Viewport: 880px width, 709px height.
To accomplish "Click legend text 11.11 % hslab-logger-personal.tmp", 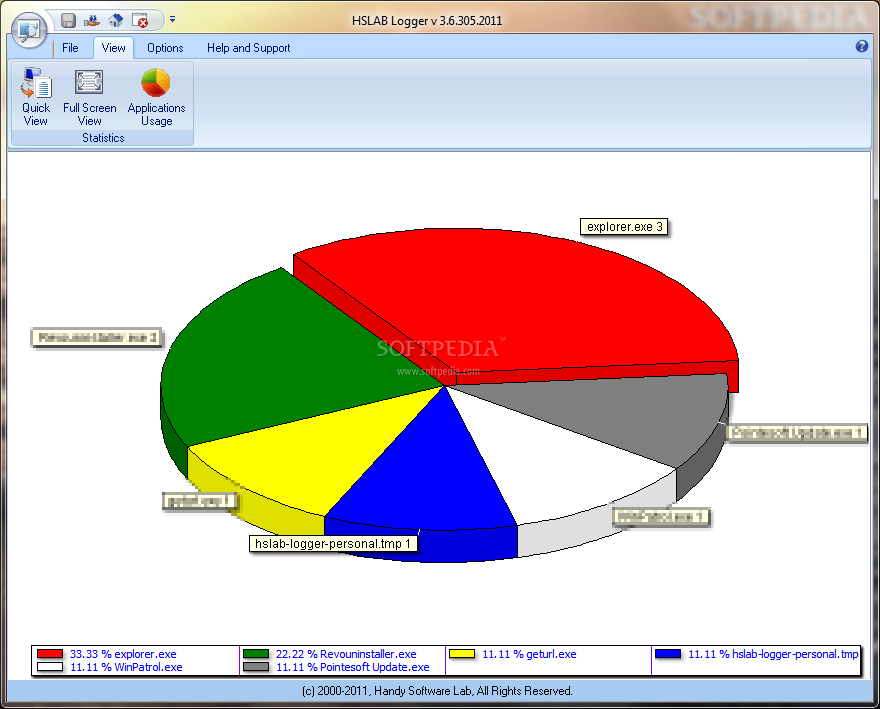I will pyautogui.click(x=773, y=654).
